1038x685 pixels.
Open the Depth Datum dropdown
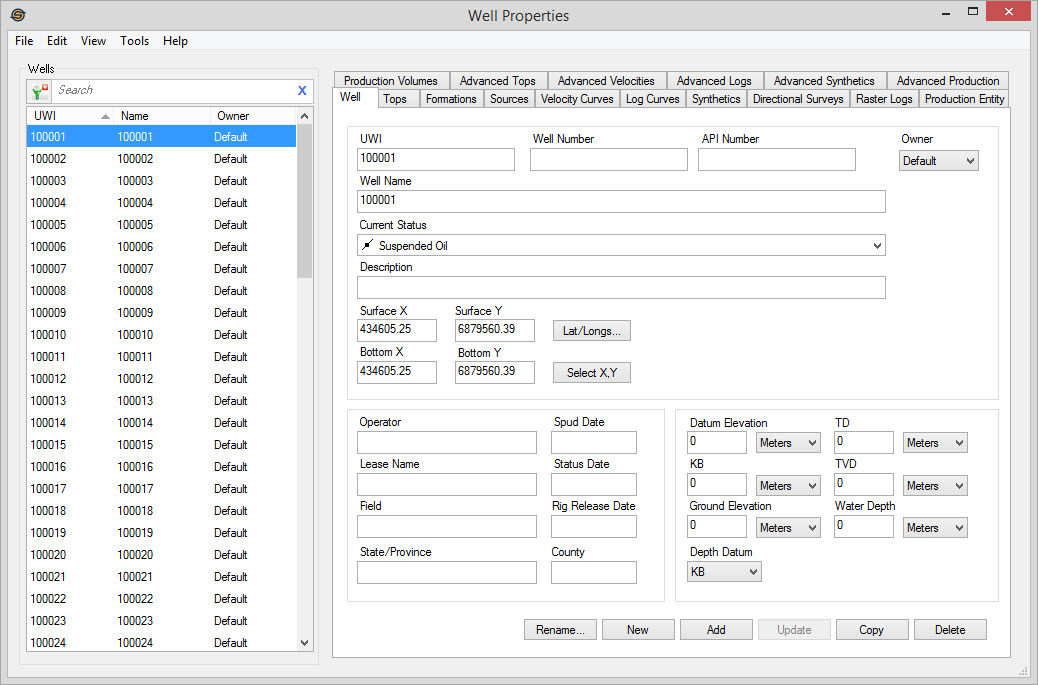tap(725, 572)
